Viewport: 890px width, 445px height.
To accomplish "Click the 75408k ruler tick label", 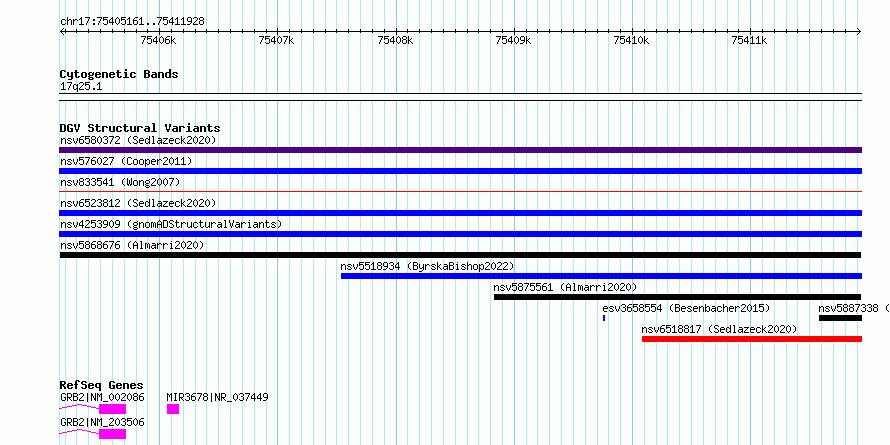I will click(x=395, y=40).
